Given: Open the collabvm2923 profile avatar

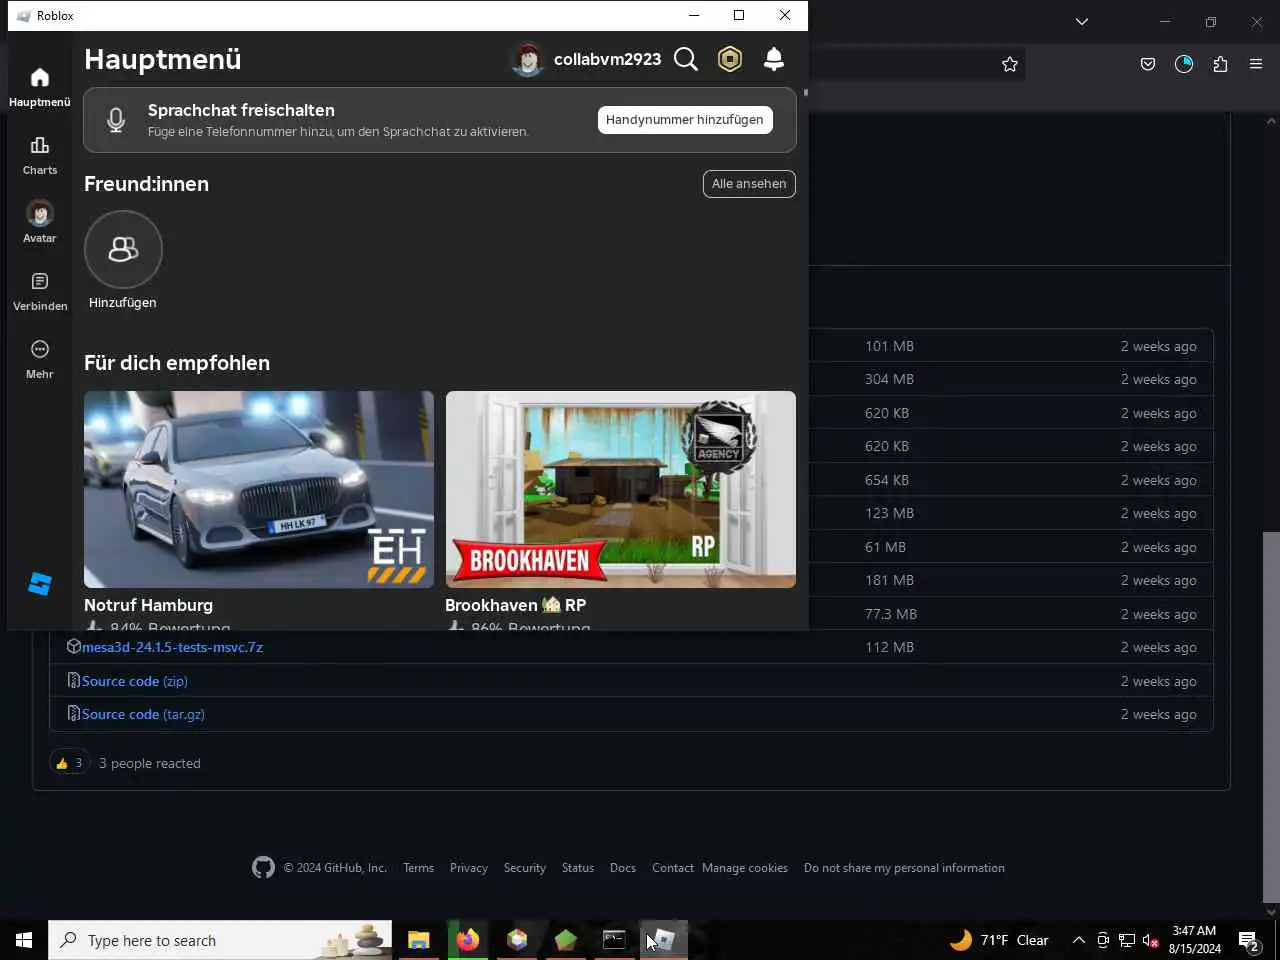Looking at the screenshot, I should 528,60.
